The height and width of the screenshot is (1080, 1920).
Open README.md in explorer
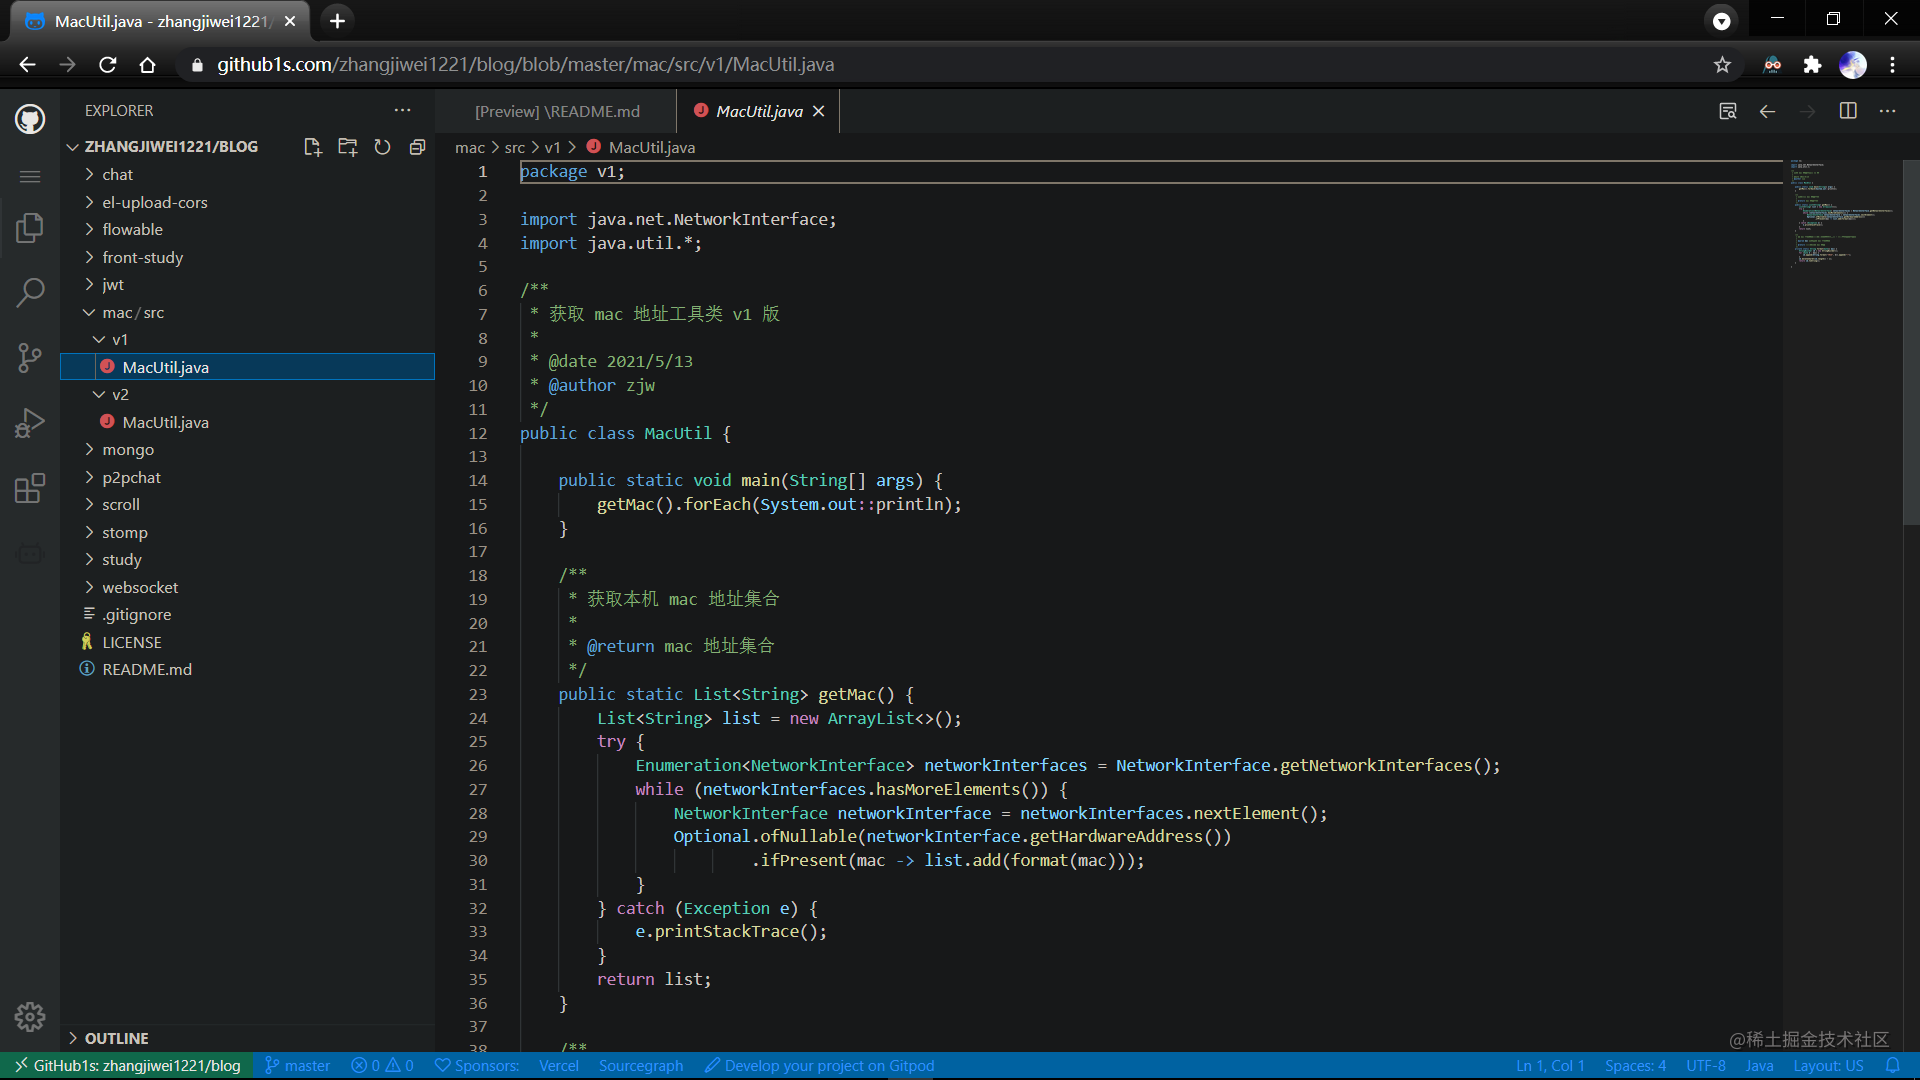(x=248, y=669)
